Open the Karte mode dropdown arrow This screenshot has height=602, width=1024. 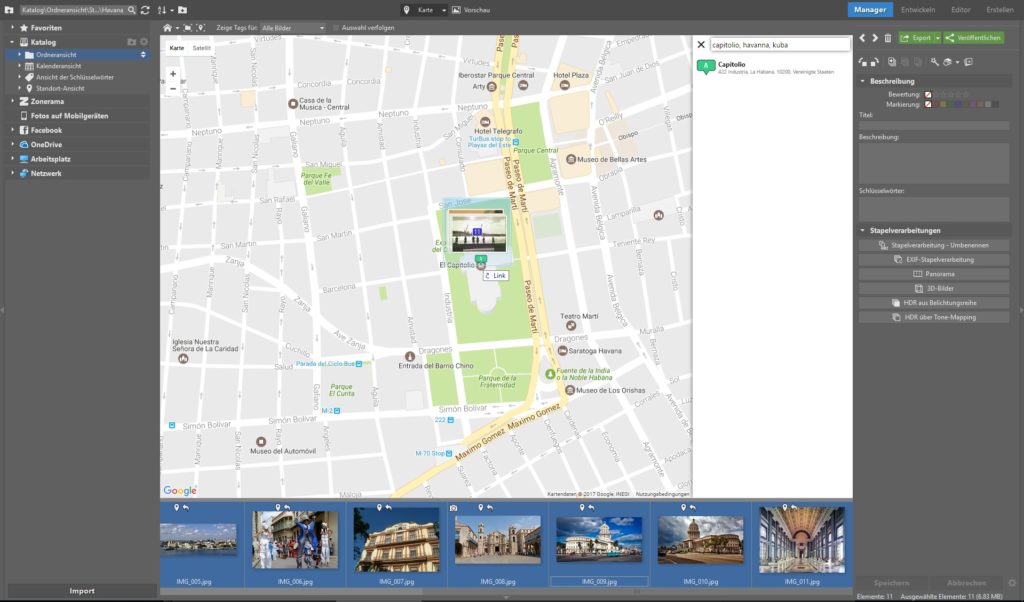coord(444,10)
